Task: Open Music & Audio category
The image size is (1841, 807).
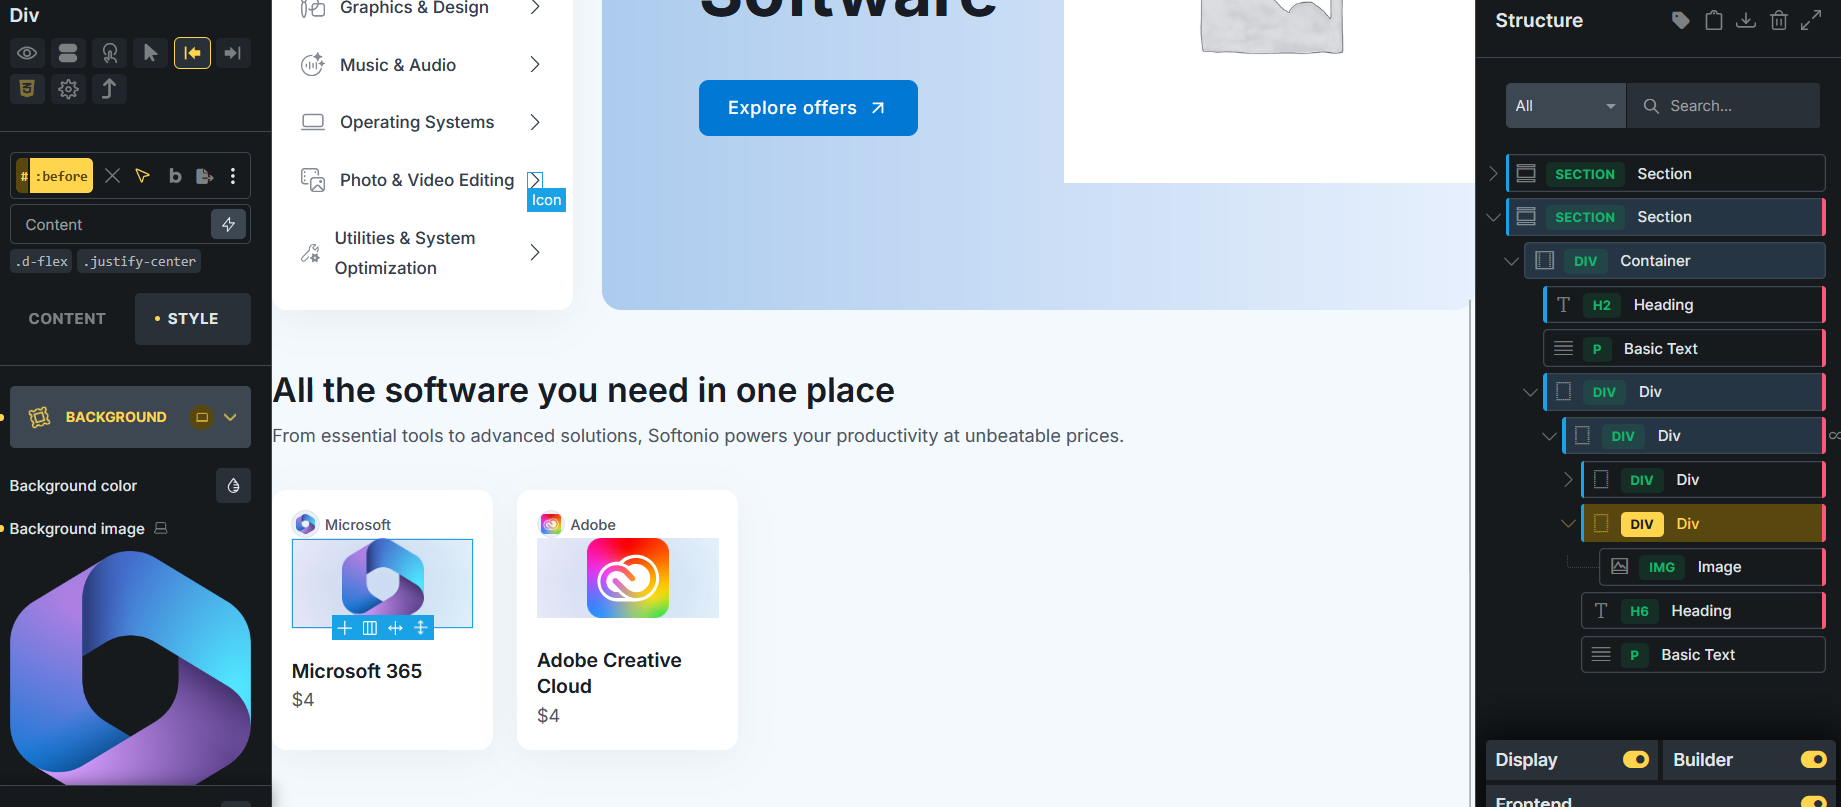Action: coord(398,65)
